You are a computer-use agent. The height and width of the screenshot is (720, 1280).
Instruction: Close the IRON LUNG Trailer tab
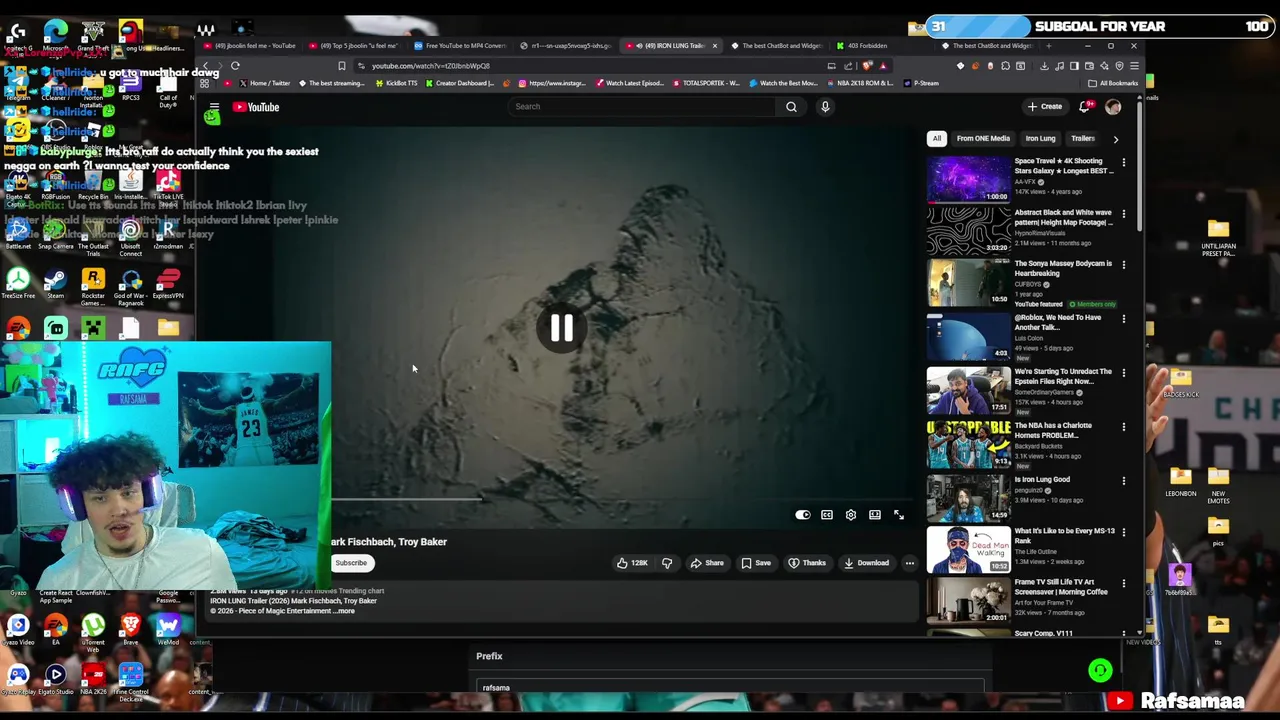click(x=714, y=46)
